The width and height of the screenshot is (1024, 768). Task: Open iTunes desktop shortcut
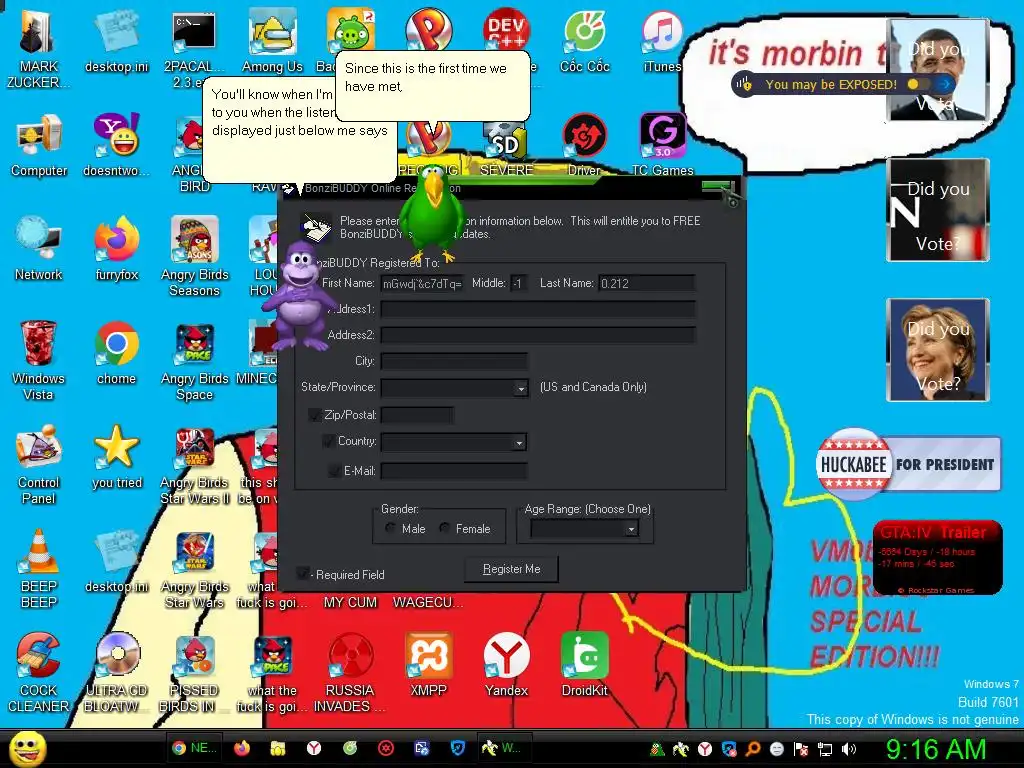(x=662, y=42)
